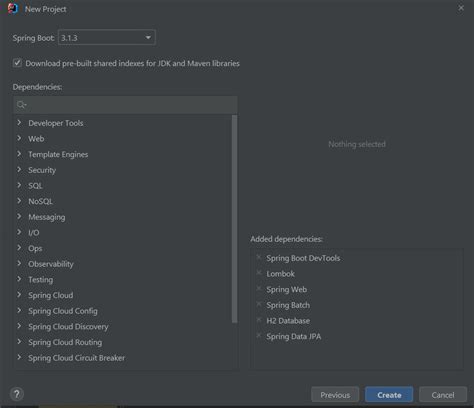Cancel the New Project wizard
The image size is (474, 408).
click(x=443, y=395)
